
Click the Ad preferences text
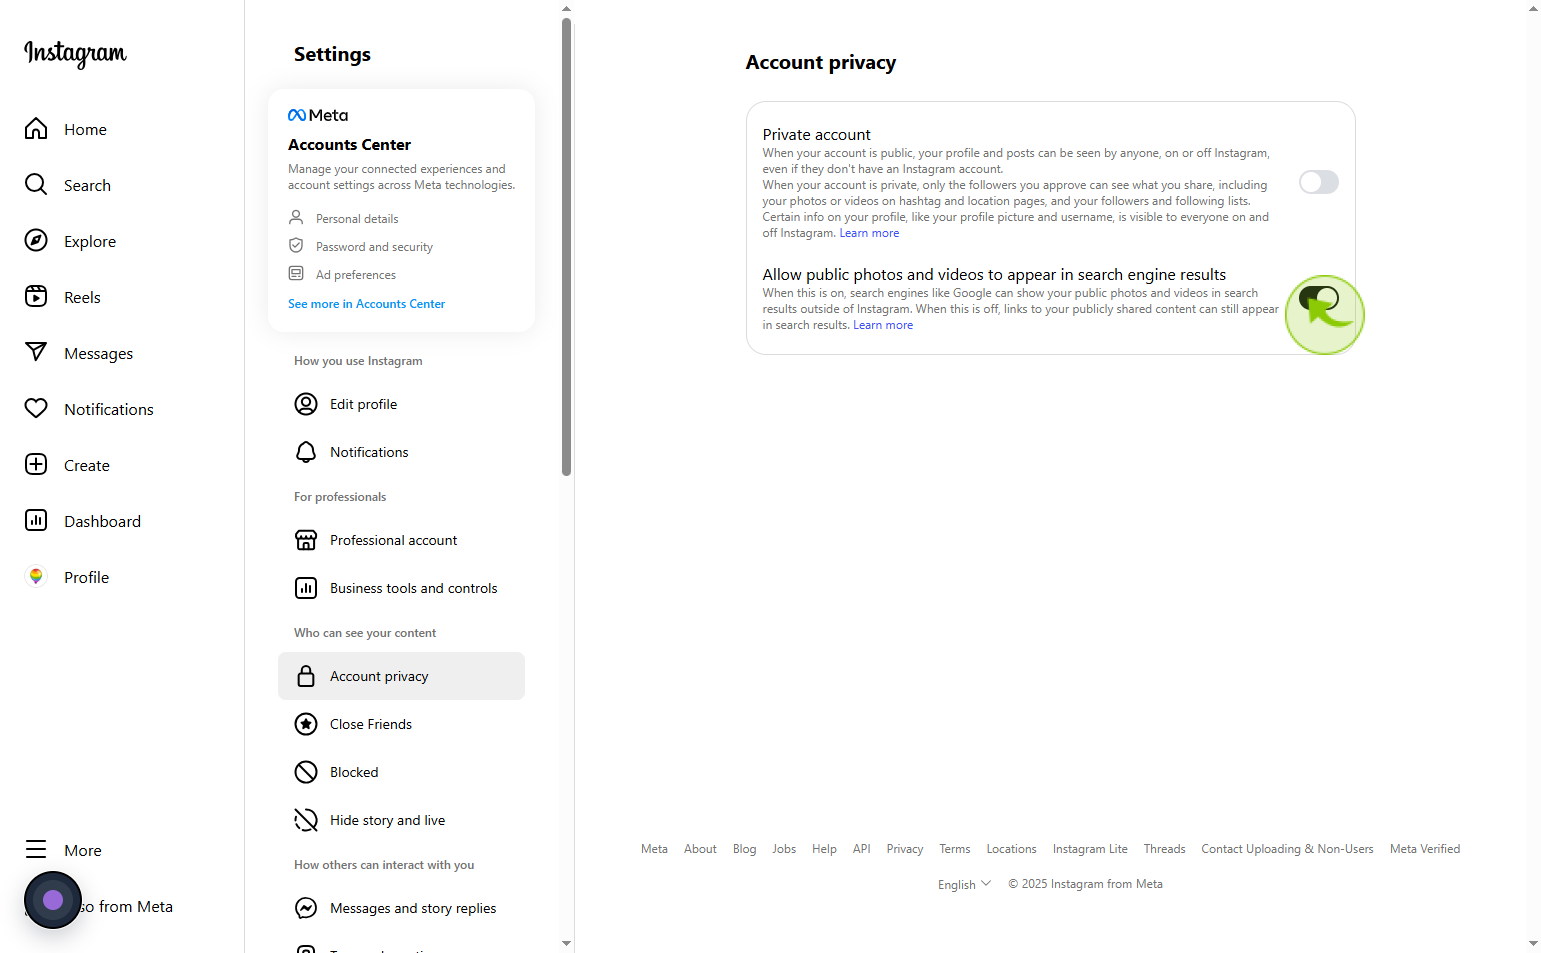pos(356,275)
